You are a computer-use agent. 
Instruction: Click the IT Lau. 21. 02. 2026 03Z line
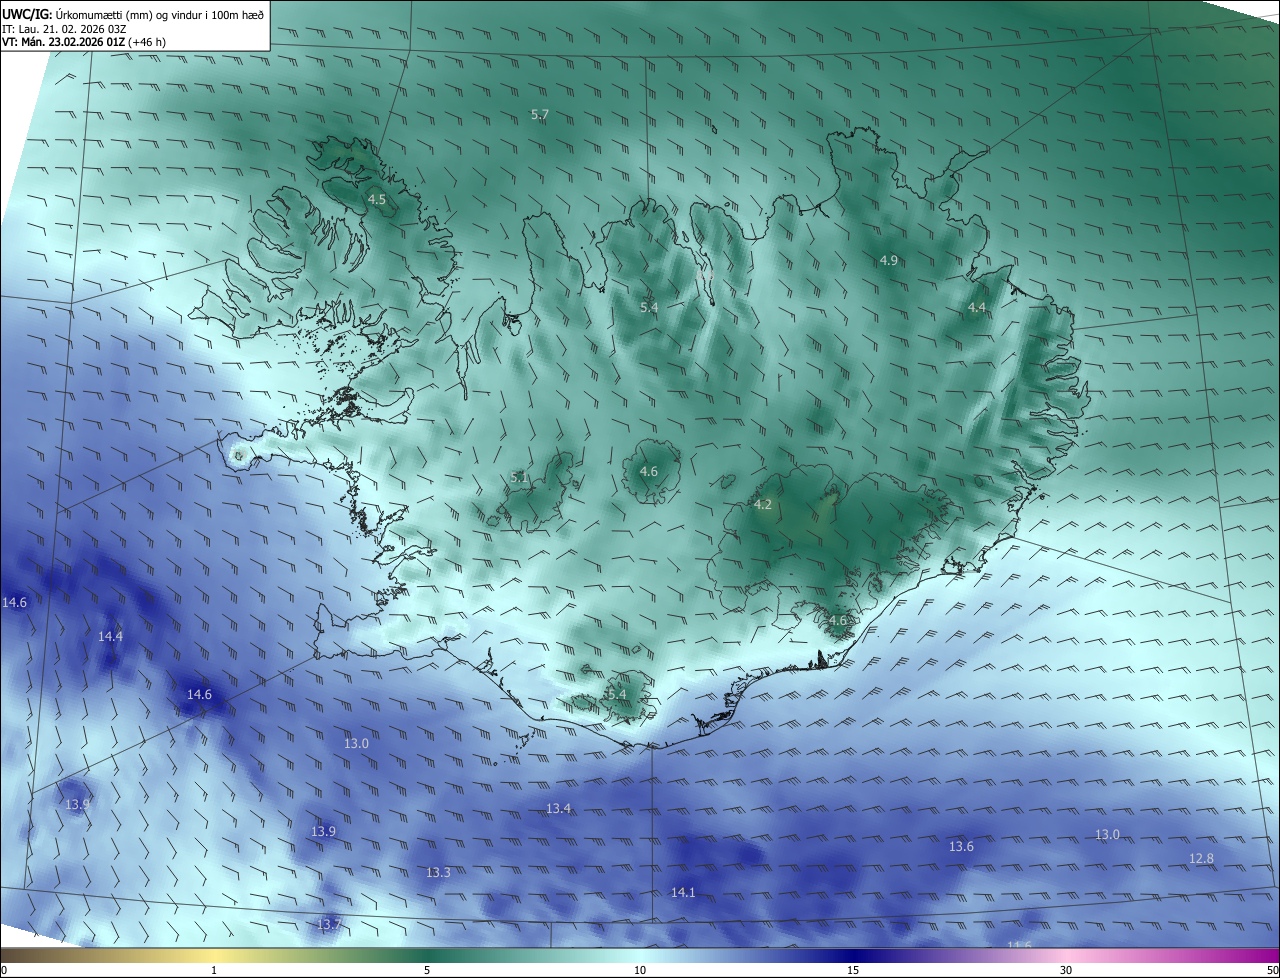(65, 28)
